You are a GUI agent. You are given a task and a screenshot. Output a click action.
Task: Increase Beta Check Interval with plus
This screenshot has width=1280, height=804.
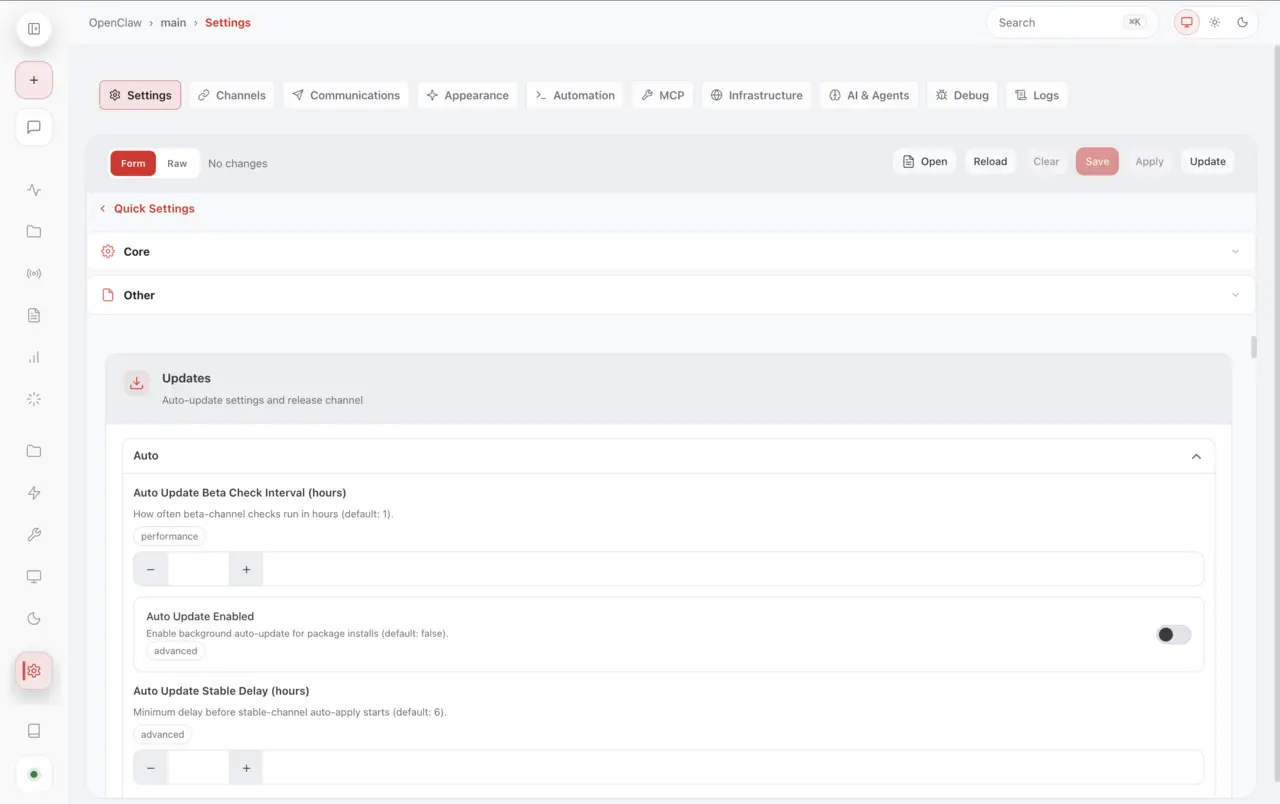click(x=246, y=569)
